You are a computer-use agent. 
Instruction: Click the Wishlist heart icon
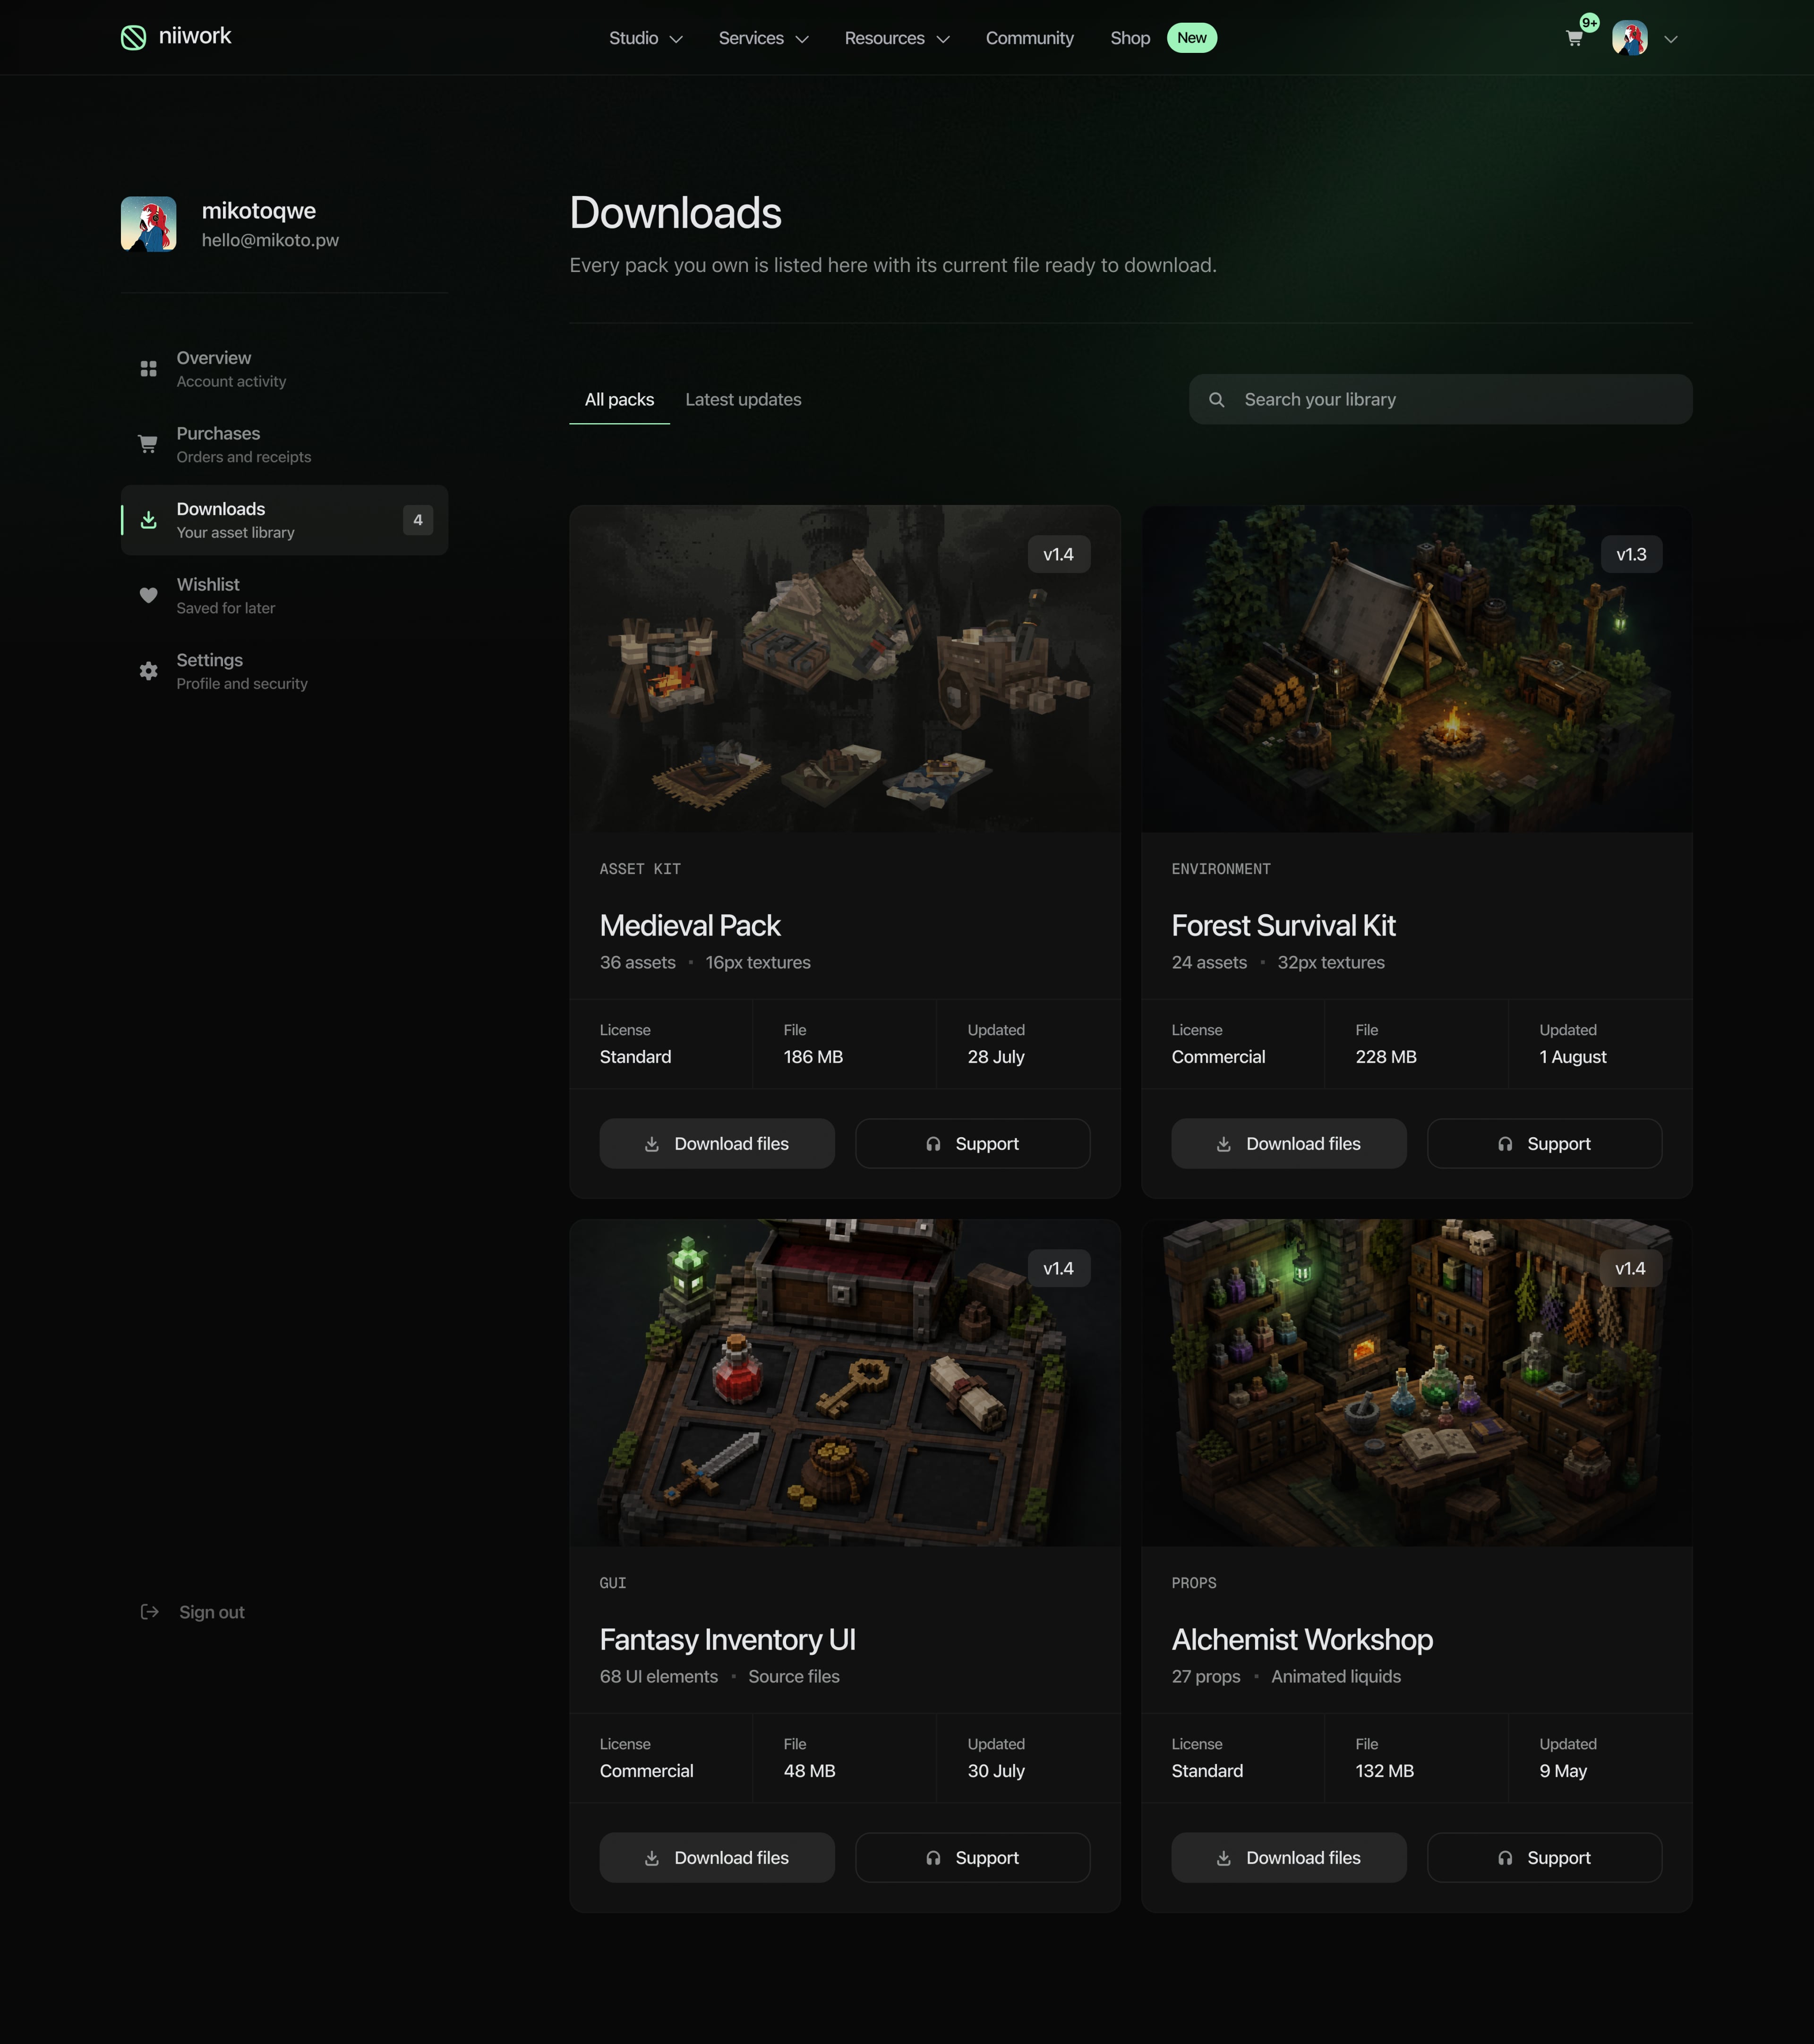[x=148, y=595]
